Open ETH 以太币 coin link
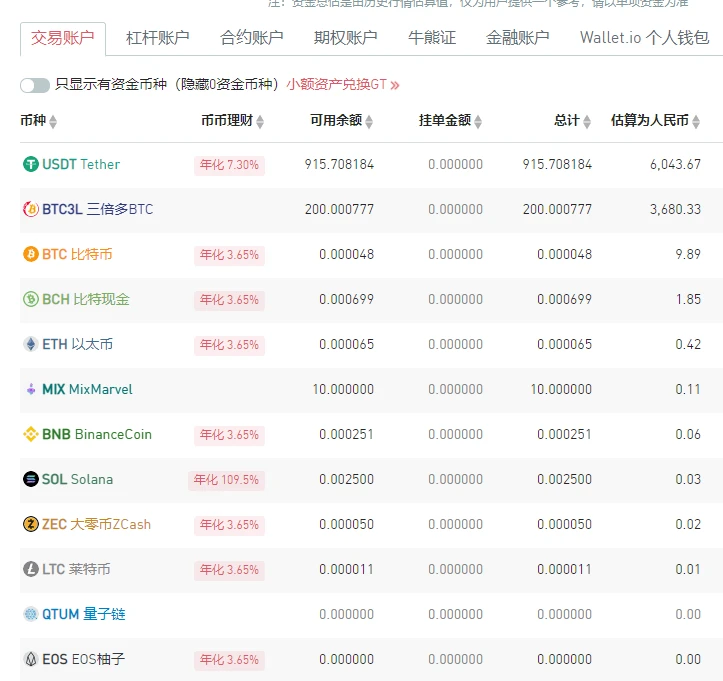 tap(77, 344)
